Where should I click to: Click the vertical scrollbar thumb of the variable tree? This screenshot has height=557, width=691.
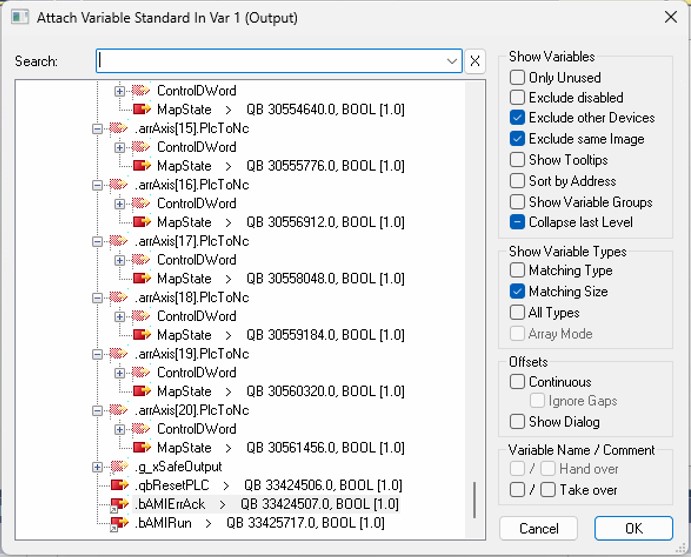pyautogui.click(x=475, y=500)
